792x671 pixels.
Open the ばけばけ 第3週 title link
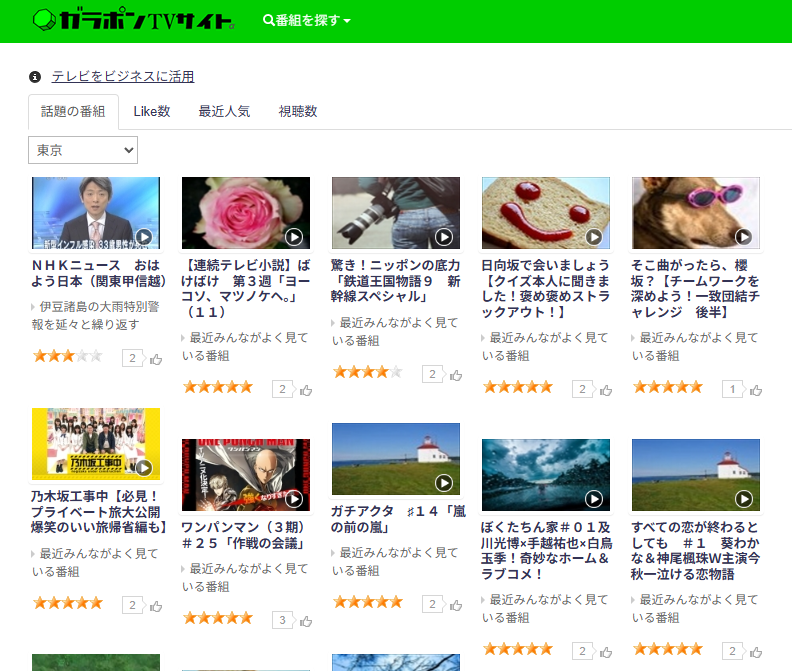coord(246,289)
